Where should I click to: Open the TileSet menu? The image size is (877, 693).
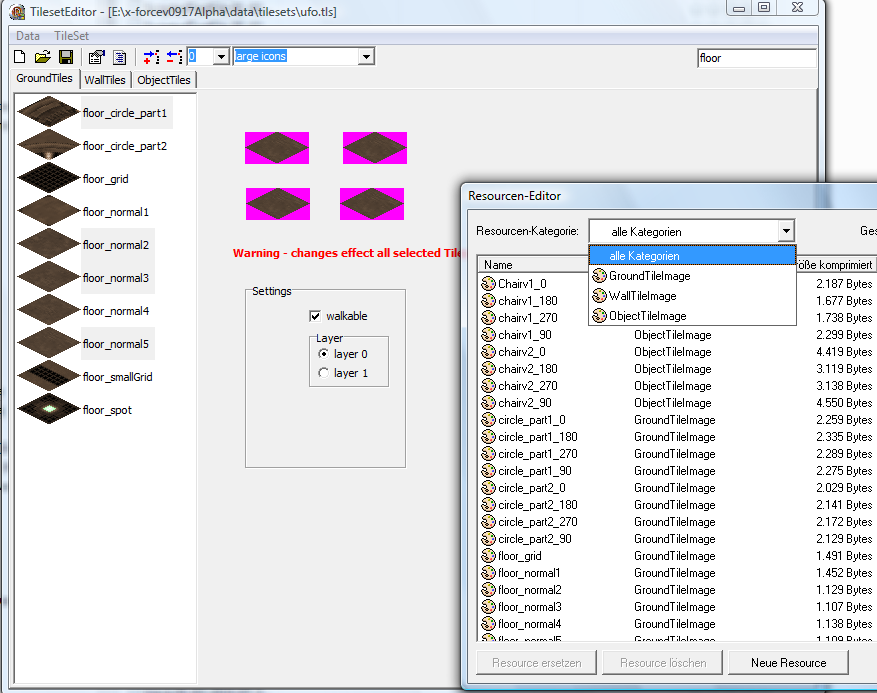(71, 36)
